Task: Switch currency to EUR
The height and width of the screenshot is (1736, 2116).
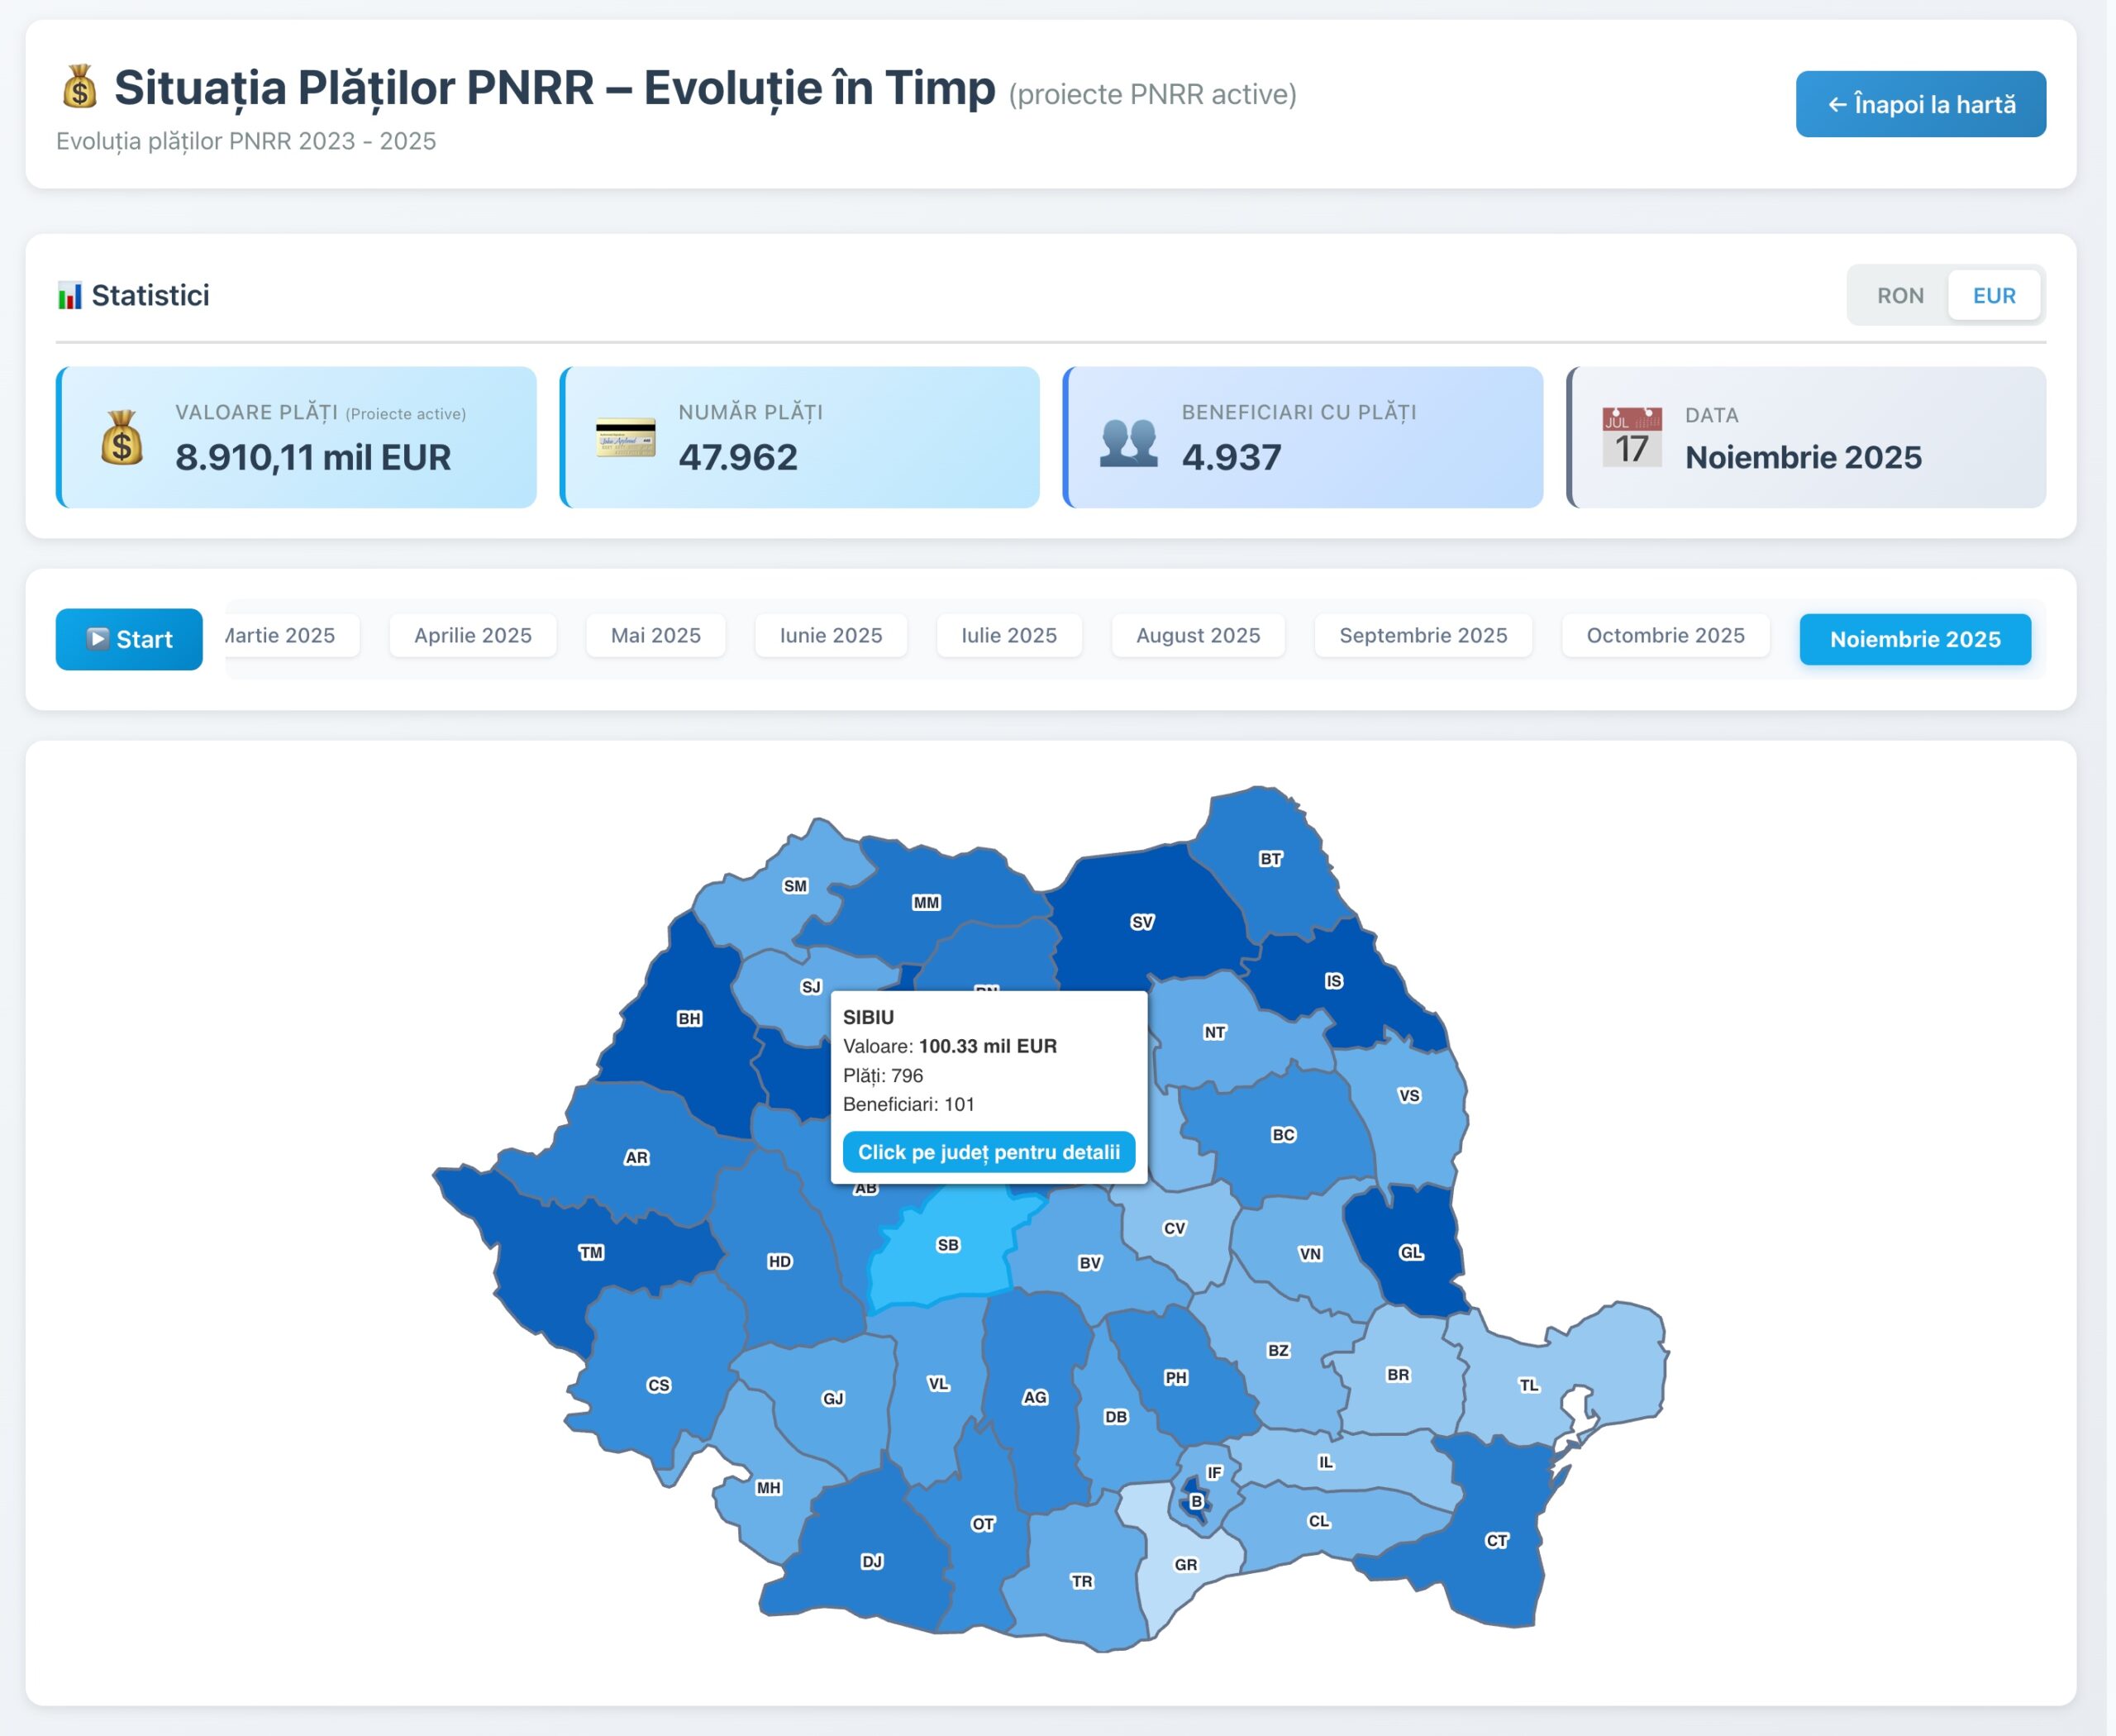Action: [x=1994, y=296]
